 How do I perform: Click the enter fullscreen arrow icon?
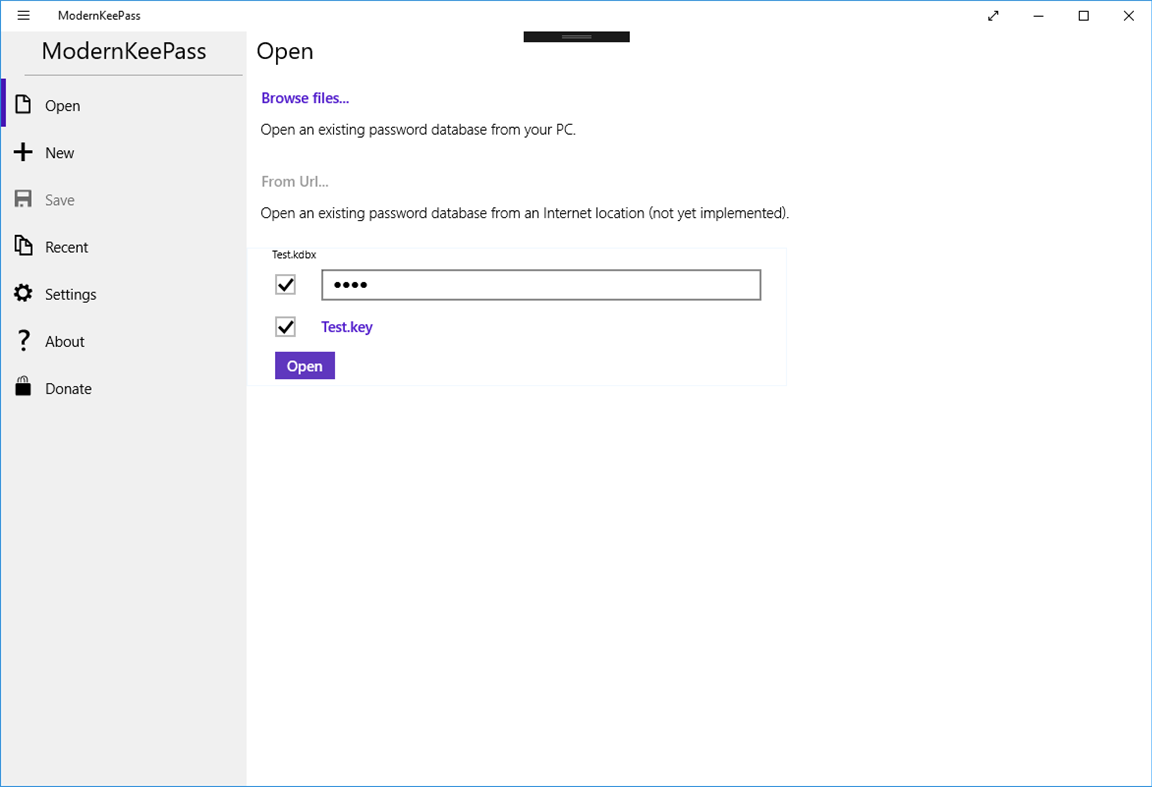point(992,16)
